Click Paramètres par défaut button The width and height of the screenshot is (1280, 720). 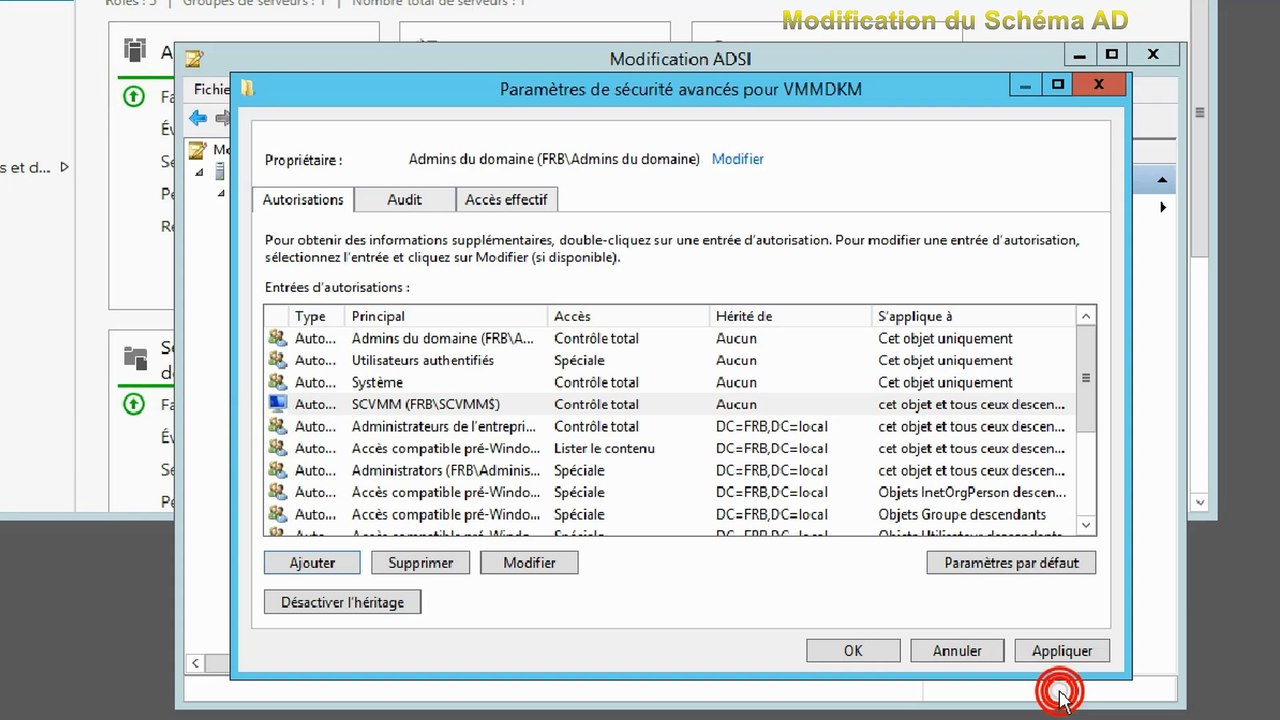coord(1011,563)
